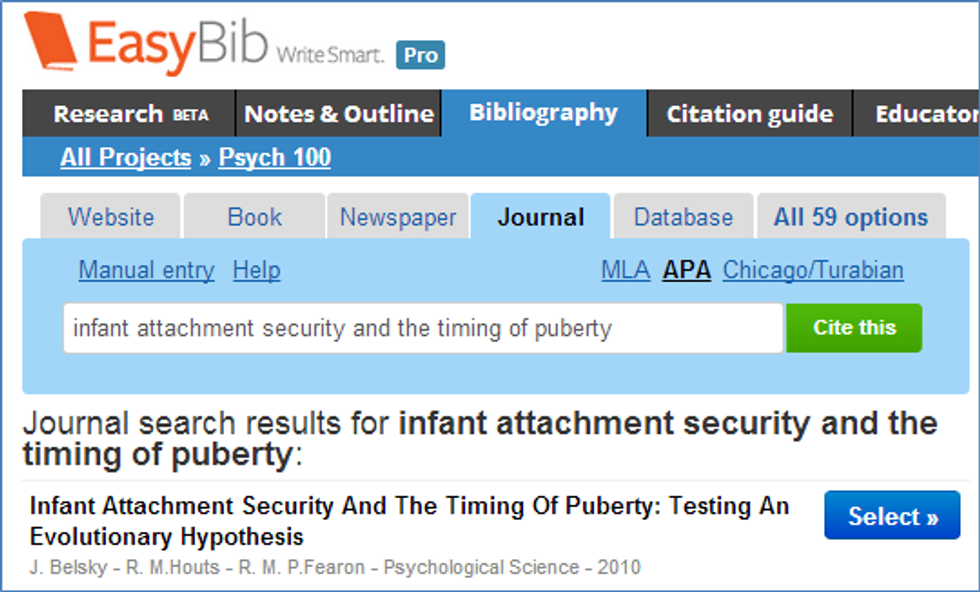Select the Newspaper source tab

[398, 217]
